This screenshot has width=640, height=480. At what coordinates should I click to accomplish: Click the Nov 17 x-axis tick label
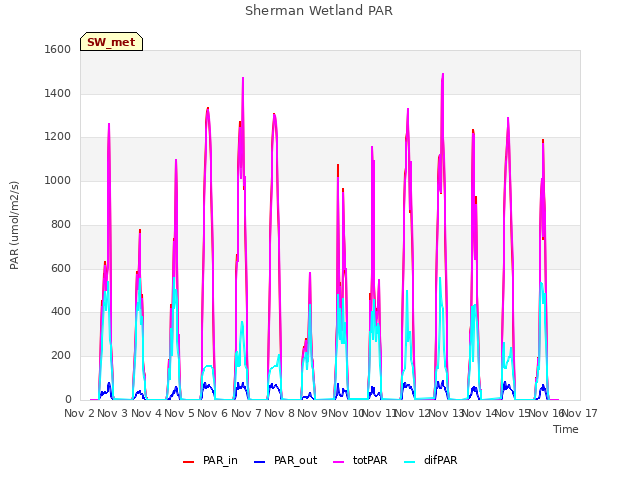(579, 413)
